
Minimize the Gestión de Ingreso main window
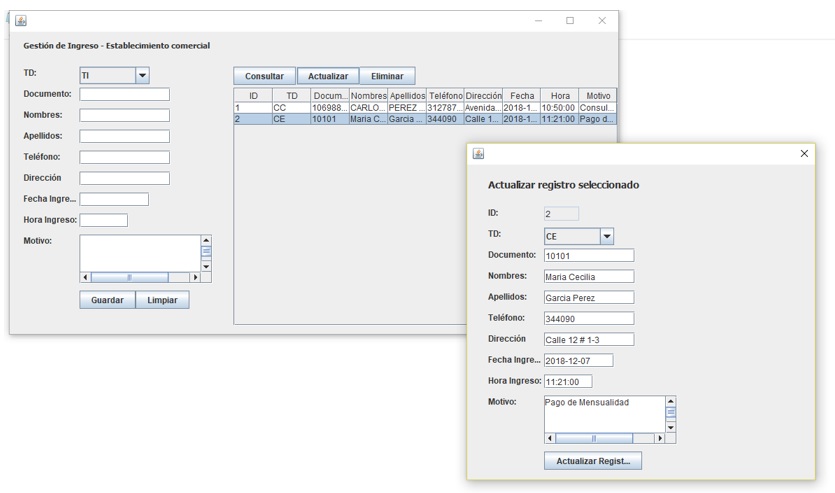(538, 20)
